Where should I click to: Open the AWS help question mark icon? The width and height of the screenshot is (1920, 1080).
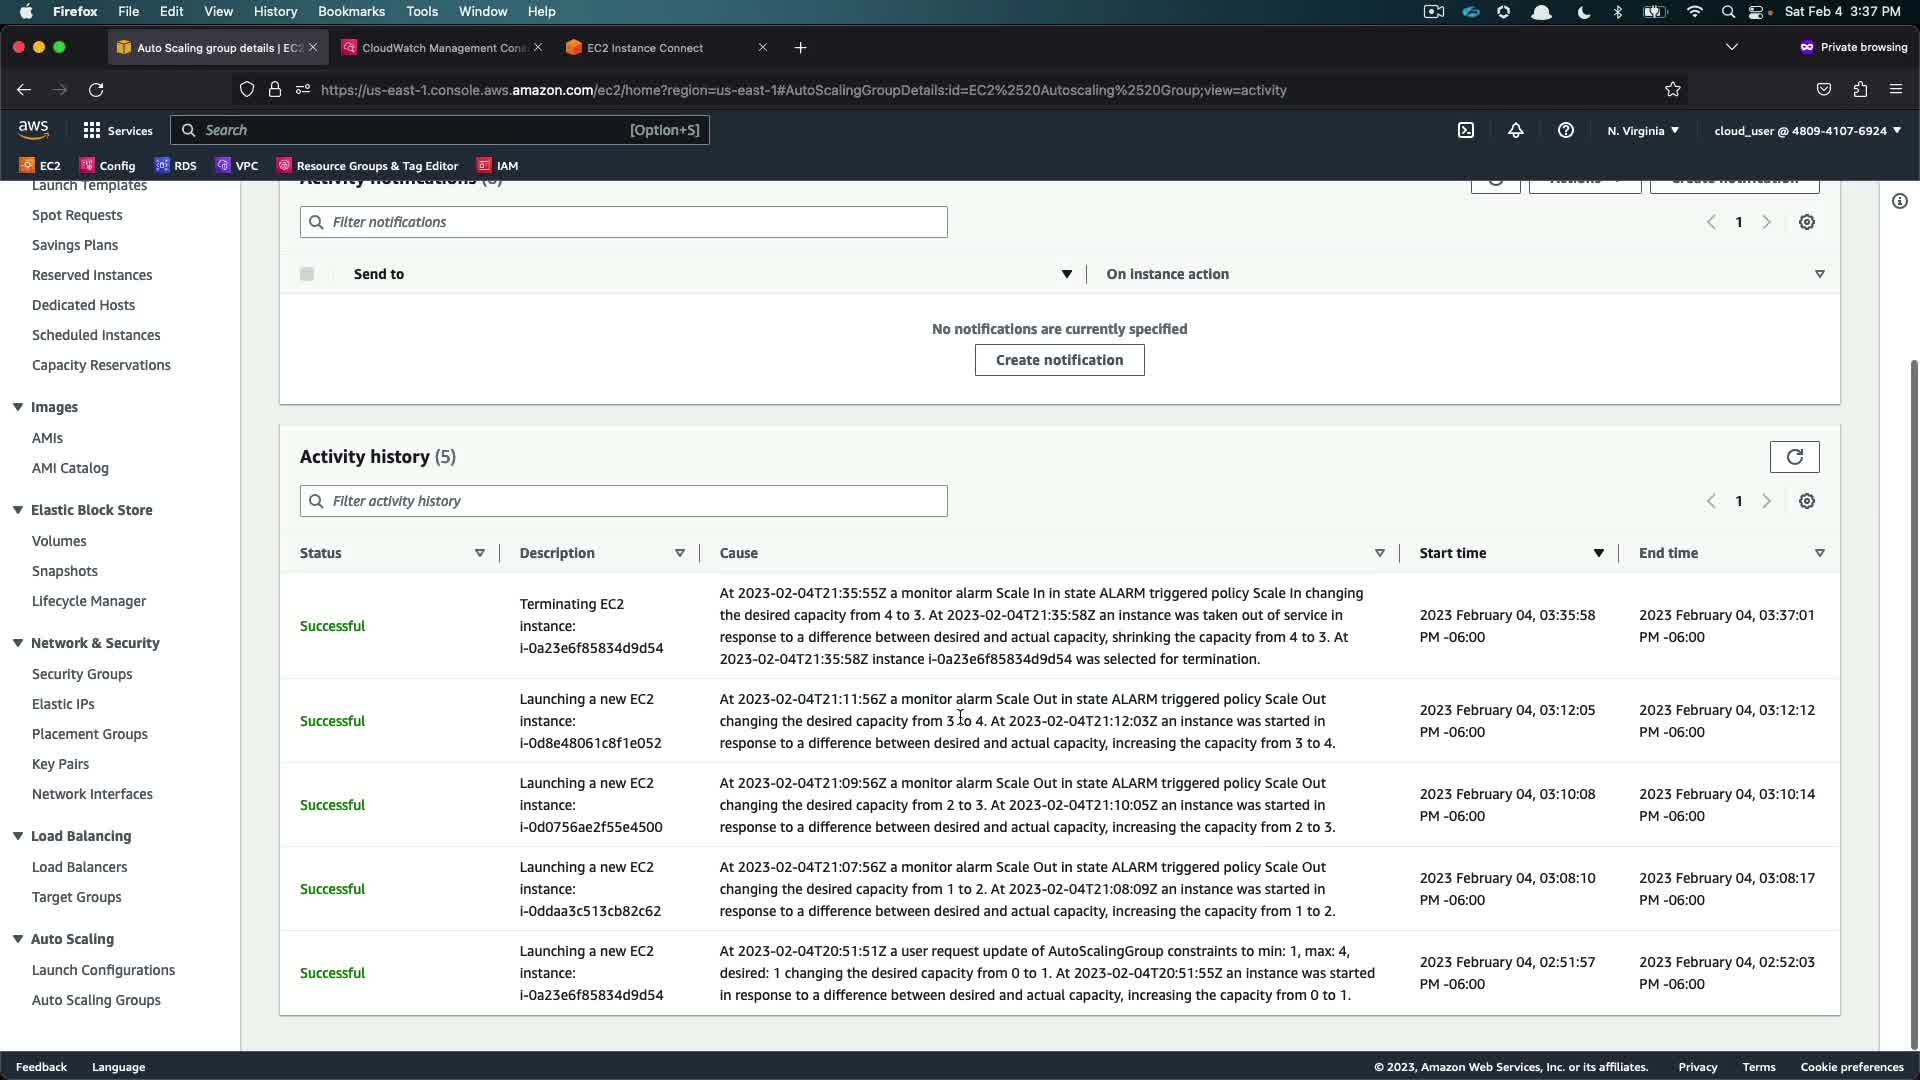pos(1566,130)
